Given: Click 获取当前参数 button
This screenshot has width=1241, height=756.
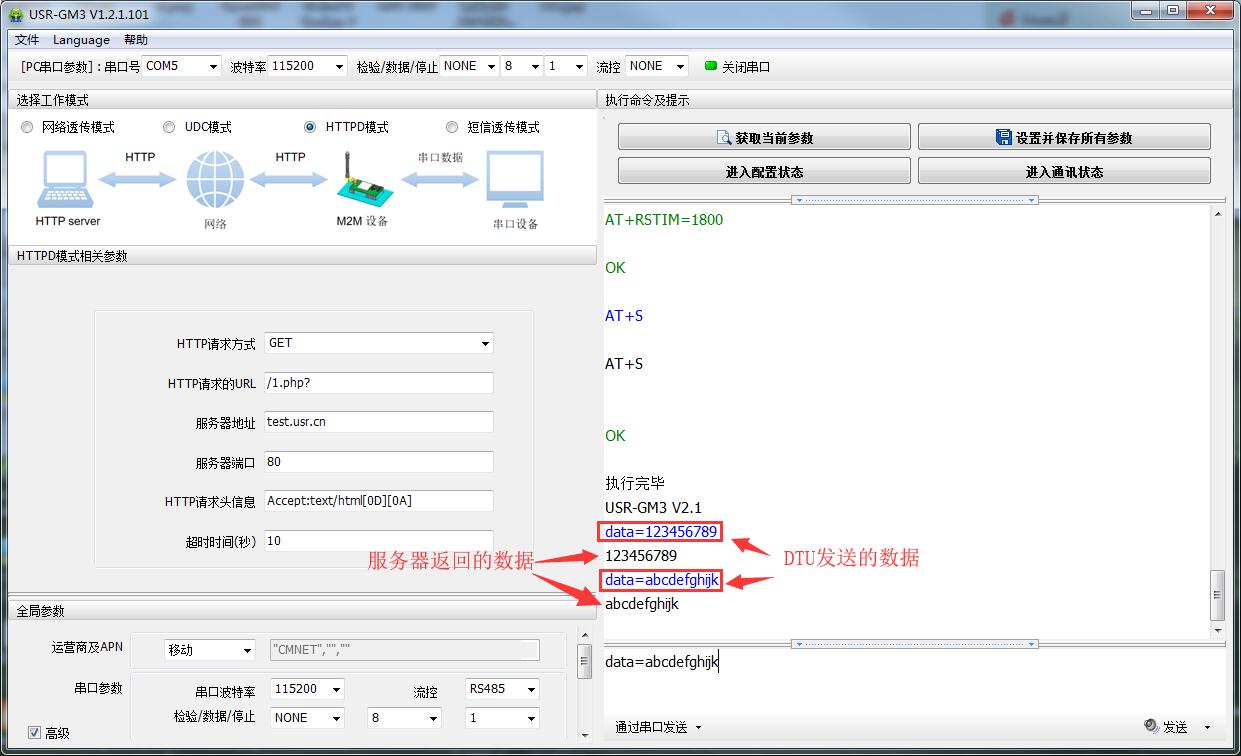Looking at the screenshot, I should click(764, 138).
